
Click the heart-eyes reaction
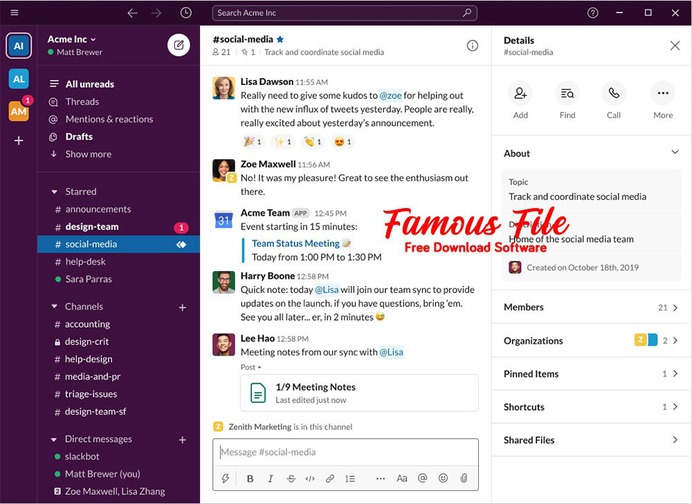click(x=342, y=142)
